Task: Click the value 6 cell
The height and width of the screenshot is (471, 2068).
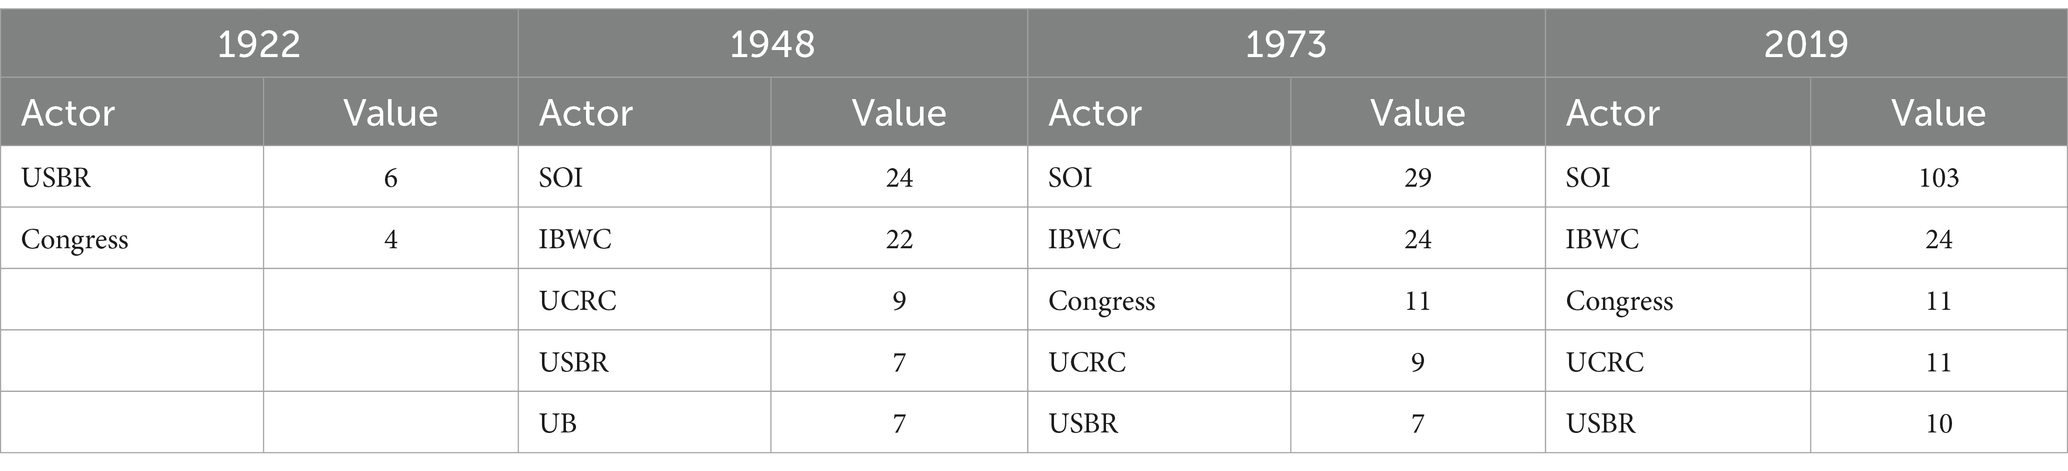Action: 390,177
